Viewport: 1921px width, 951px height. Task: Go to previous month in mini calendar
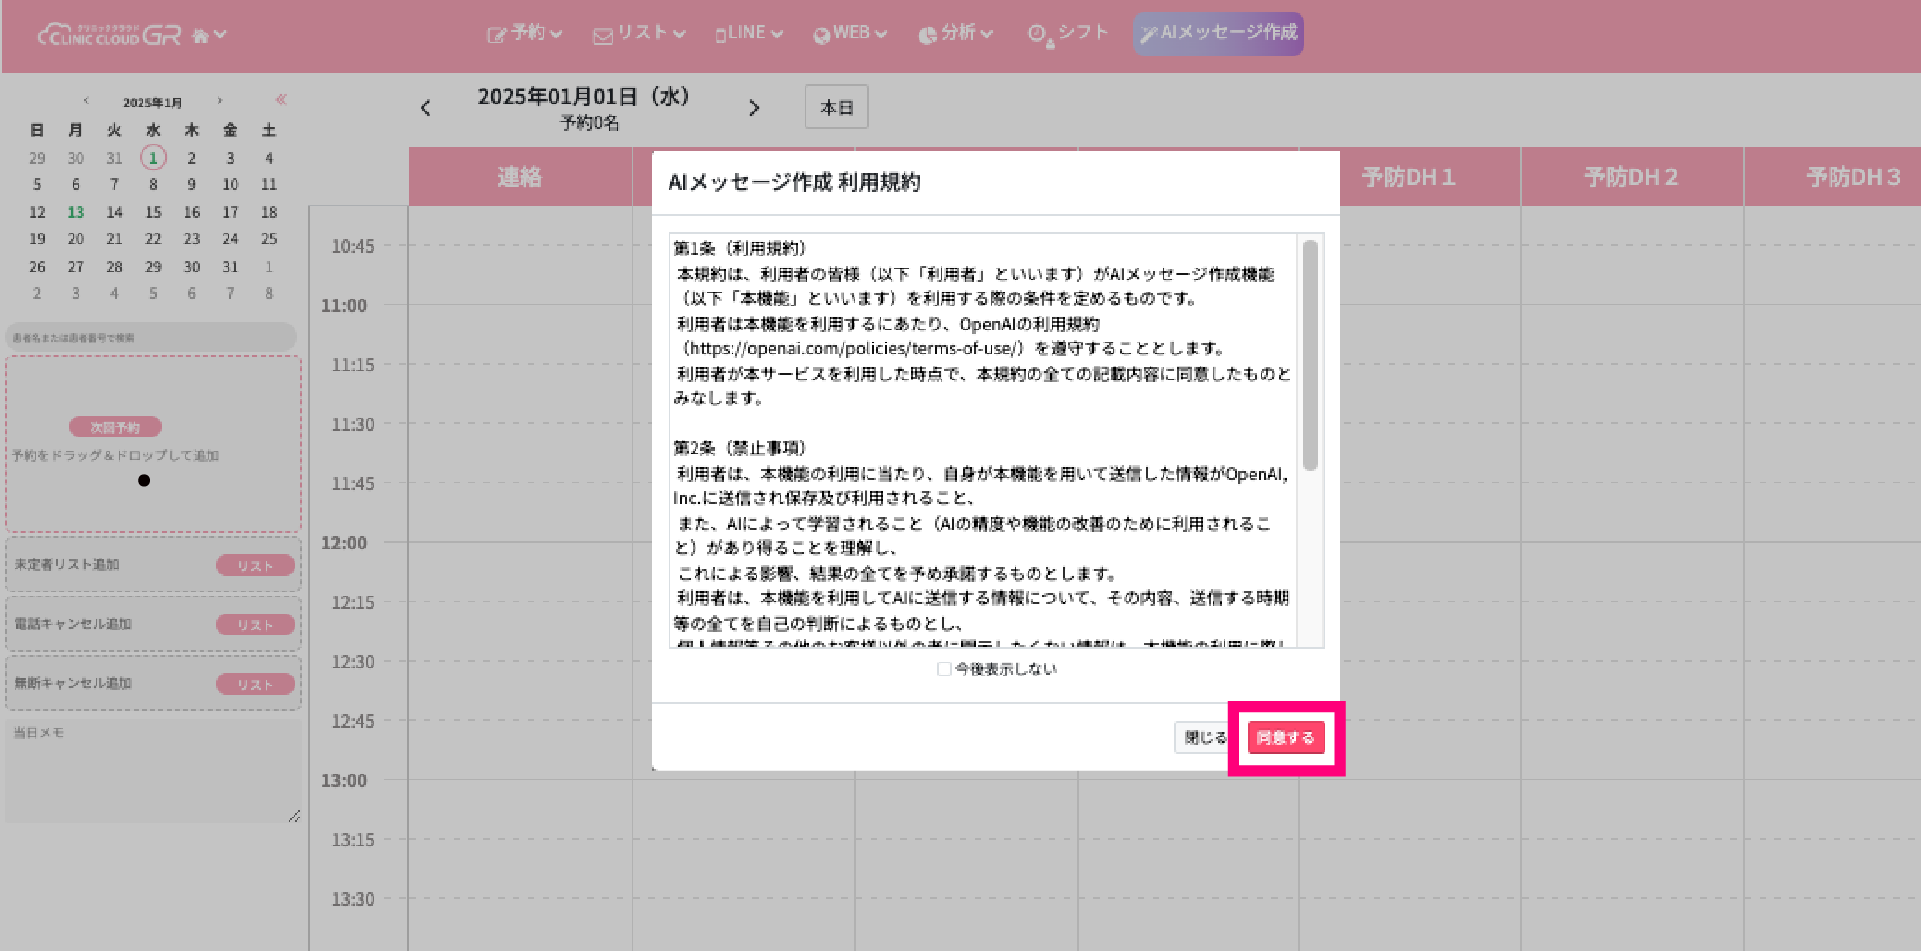click(x=86, y=101)
